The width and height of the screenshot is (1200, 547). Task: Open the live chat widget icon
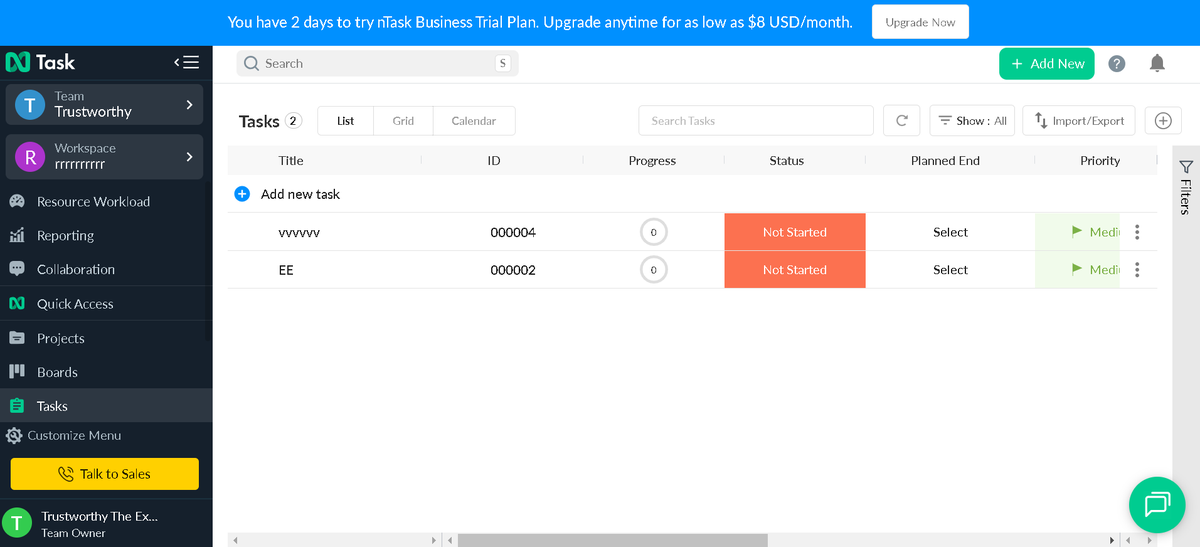[x=1157, y=504]
